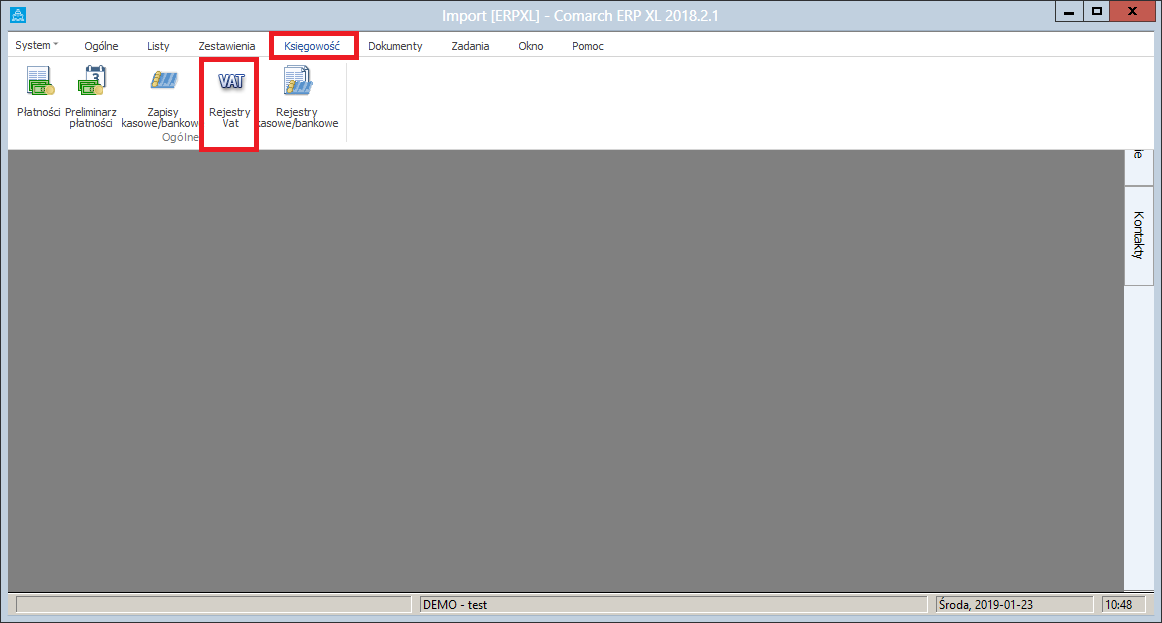Click the Comarch application icon in title bar
Screen dimensions: 1162x623
coord(17,15)
